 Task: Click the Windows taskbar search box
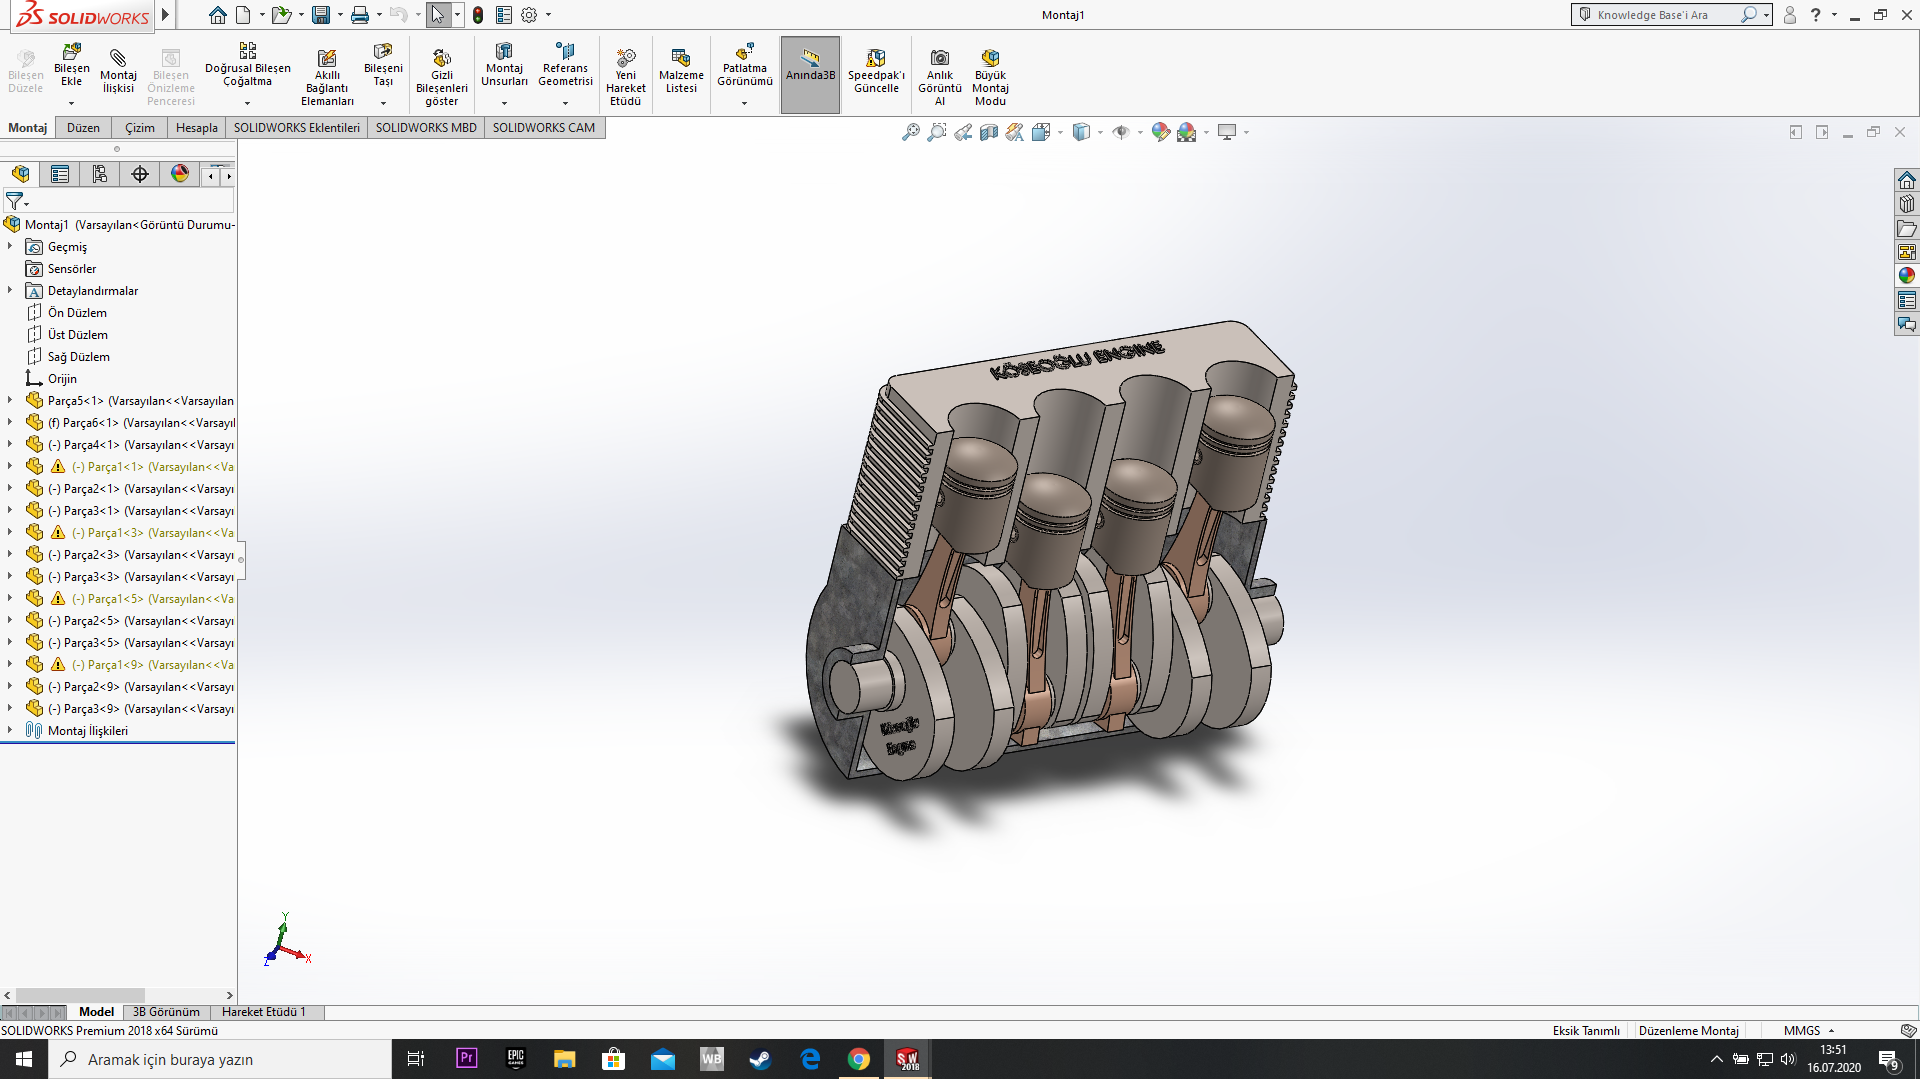(x=220, y=1059)
